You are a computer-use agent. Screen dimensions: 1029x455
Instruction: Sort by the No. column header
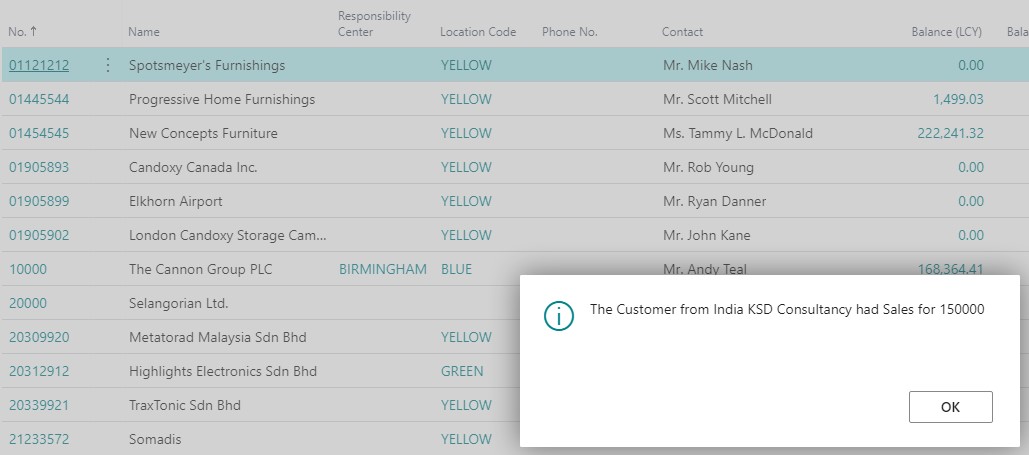click(x=18, y=32)
